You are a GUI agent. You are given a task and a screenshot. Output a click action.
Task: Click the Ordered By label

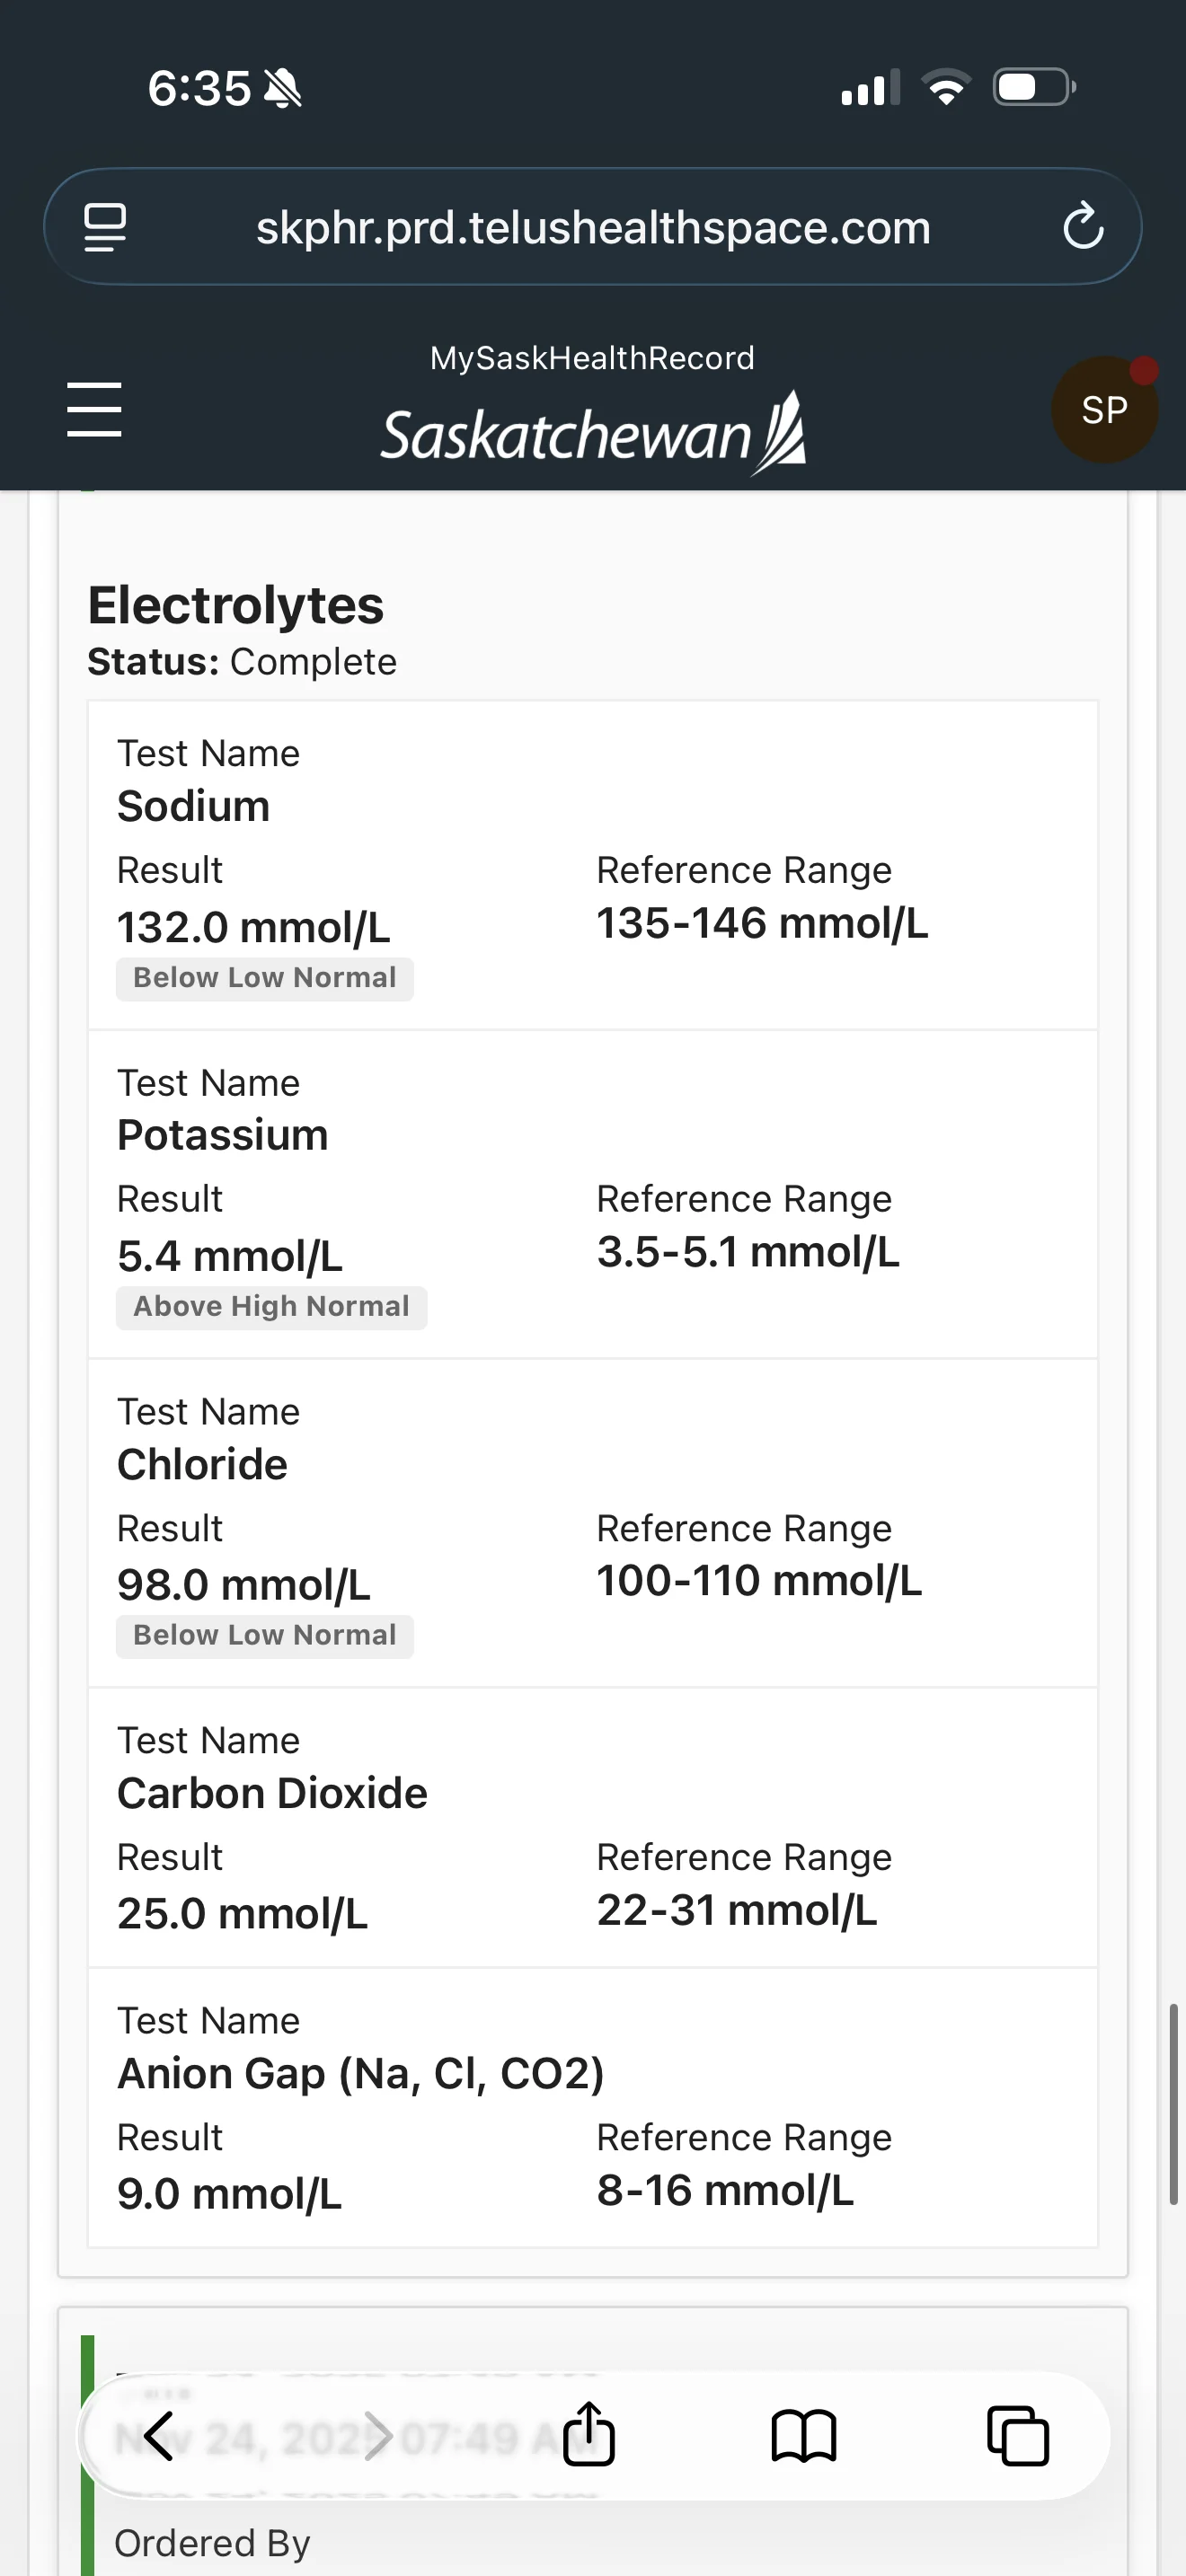213,2542
